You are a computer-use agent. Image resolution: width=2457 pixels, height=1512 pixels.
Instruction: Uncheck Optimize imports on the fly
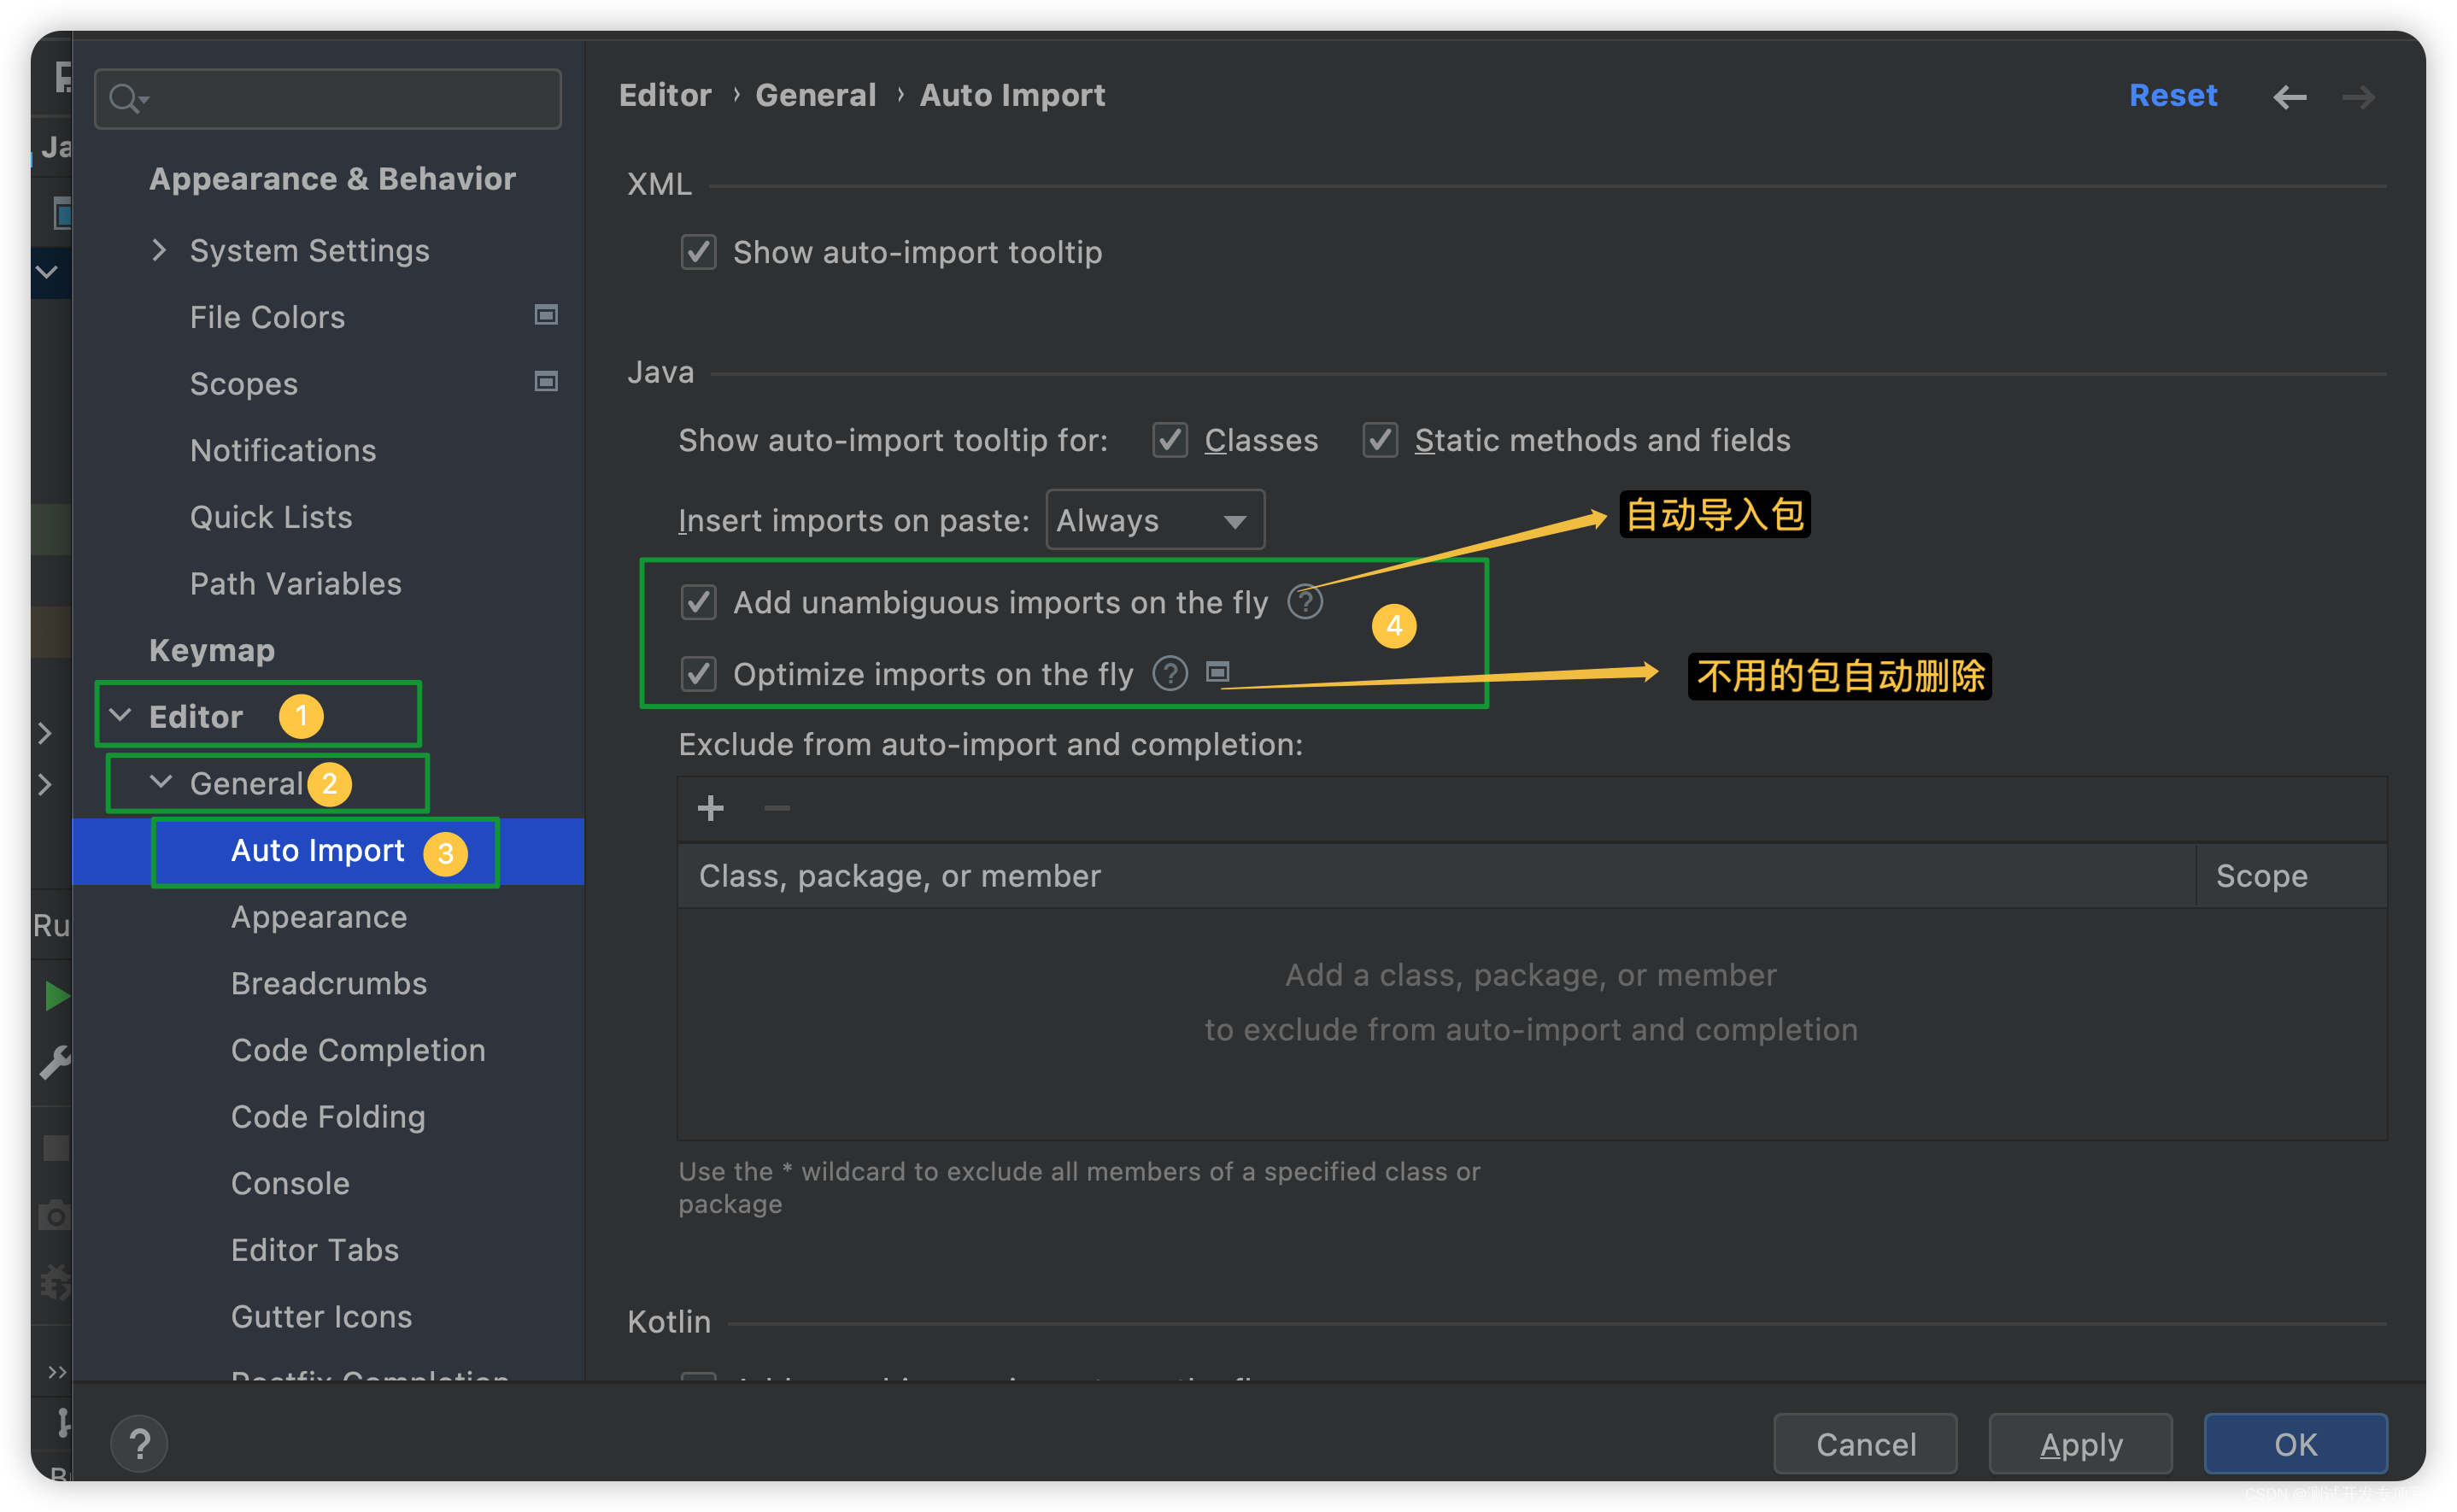point(698,673)
